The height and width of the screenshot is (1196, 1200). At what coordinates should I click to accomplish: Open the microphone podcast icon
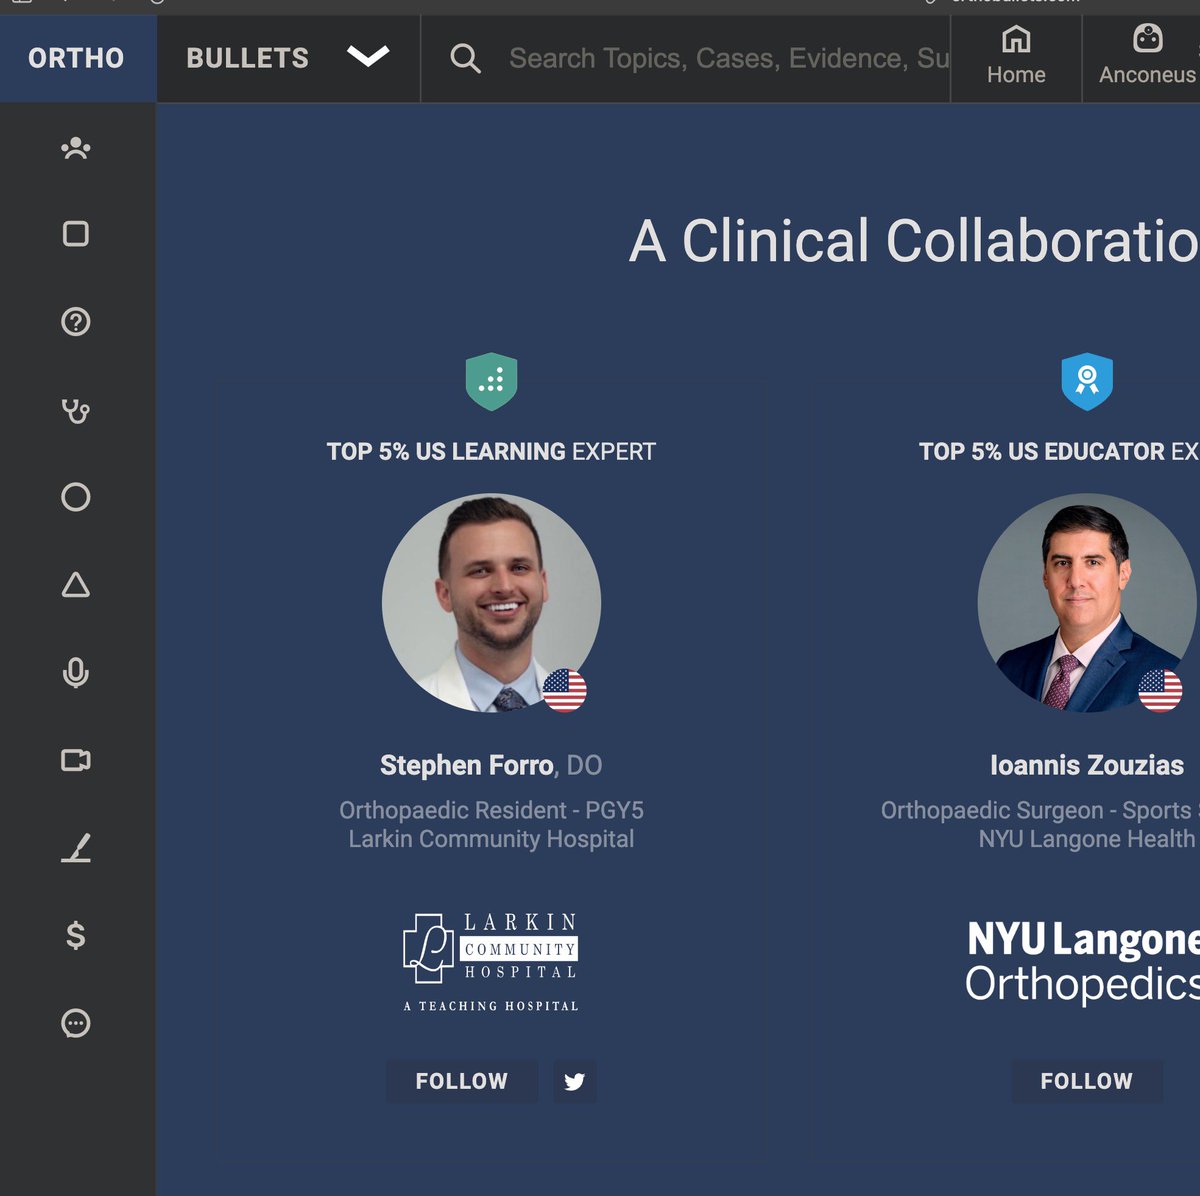[76, 673]
